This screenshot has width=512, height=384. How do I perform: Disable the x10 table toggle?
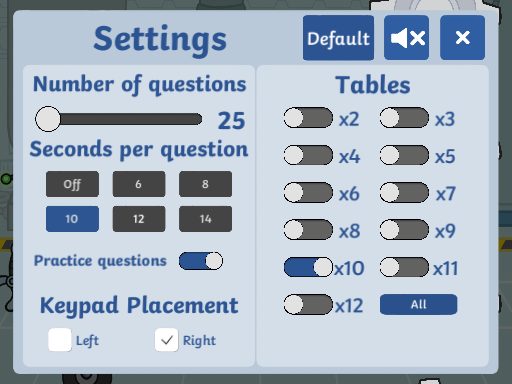tap(308, 267)
